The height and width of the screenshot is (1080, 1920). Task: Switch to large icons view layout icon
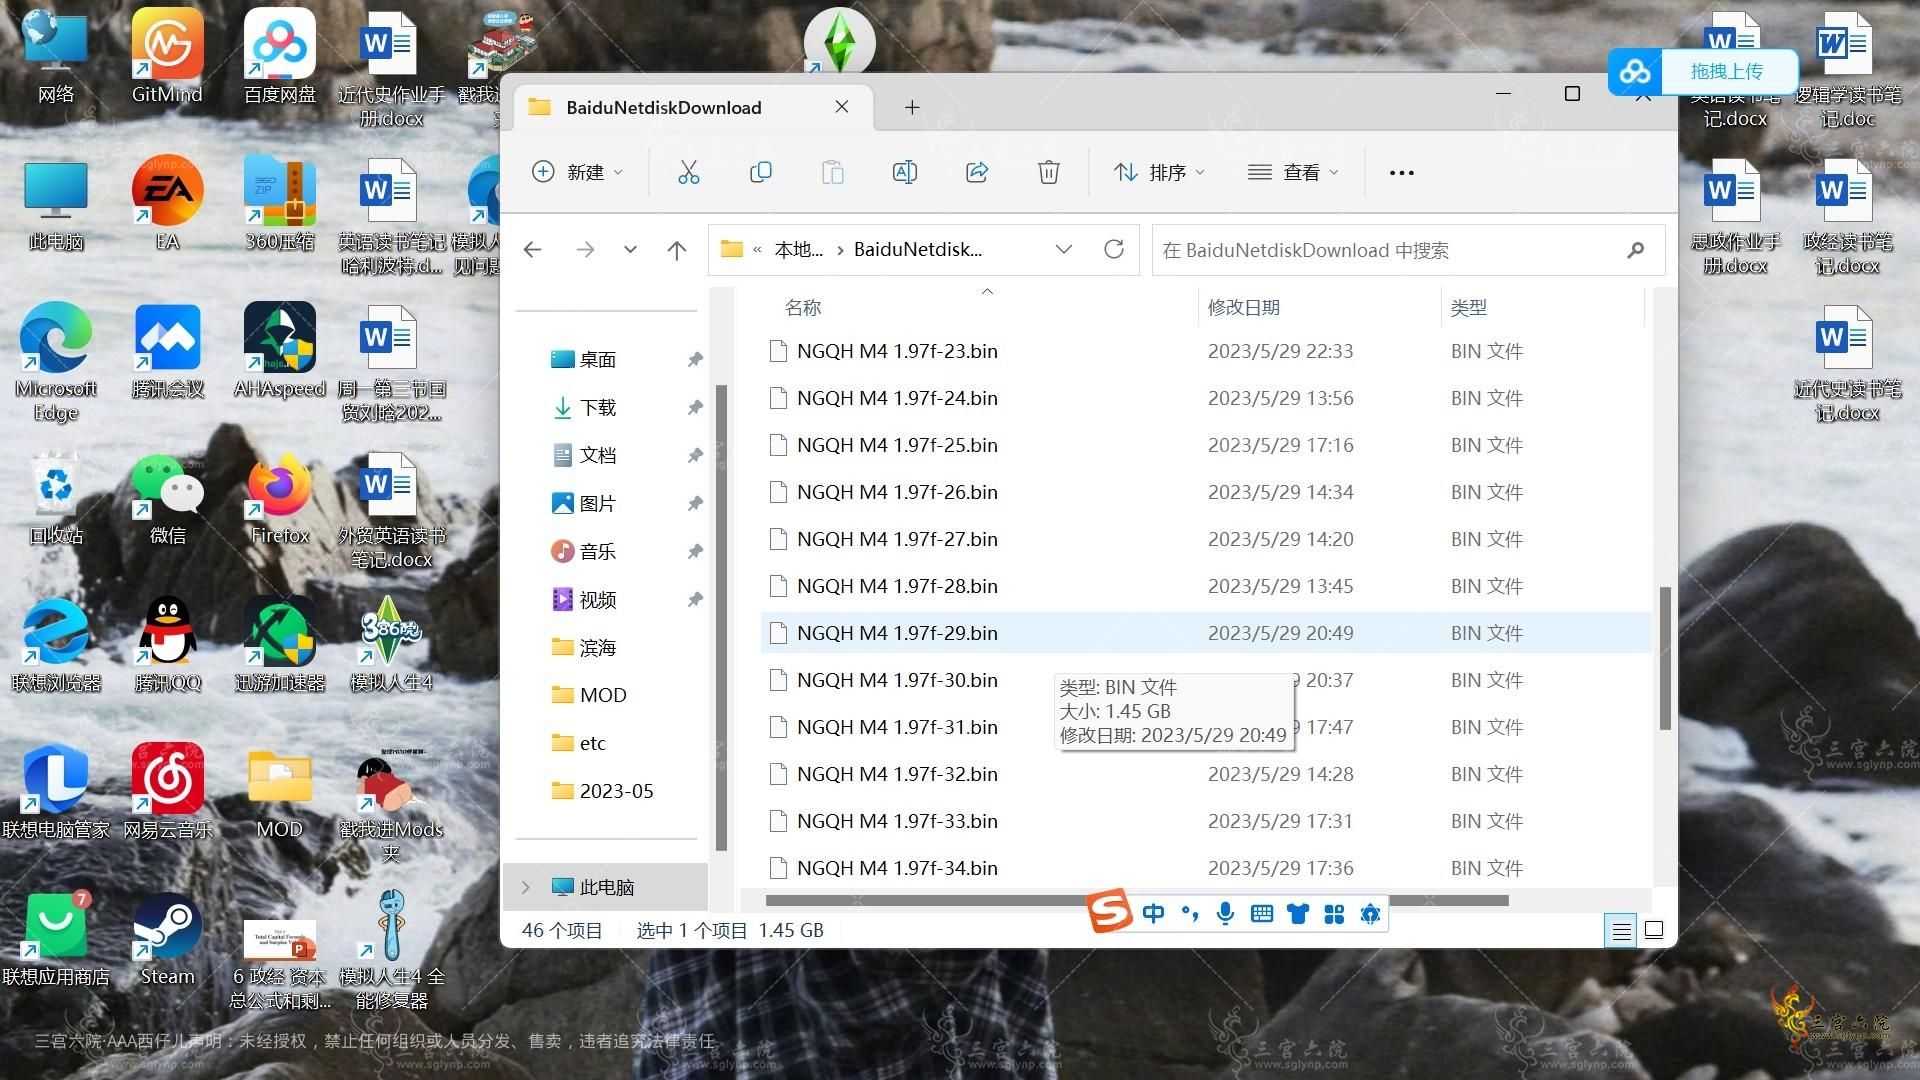(x=1654, y=930)
